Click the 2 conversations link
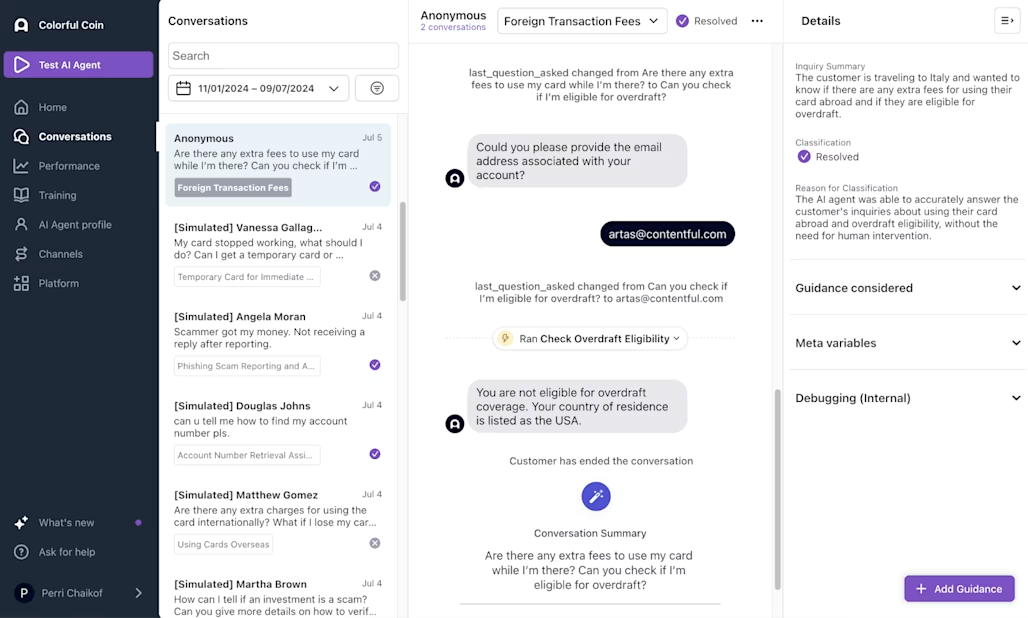Image resolution: width=1028 pixels, height=618 pixels. point(453,28)
